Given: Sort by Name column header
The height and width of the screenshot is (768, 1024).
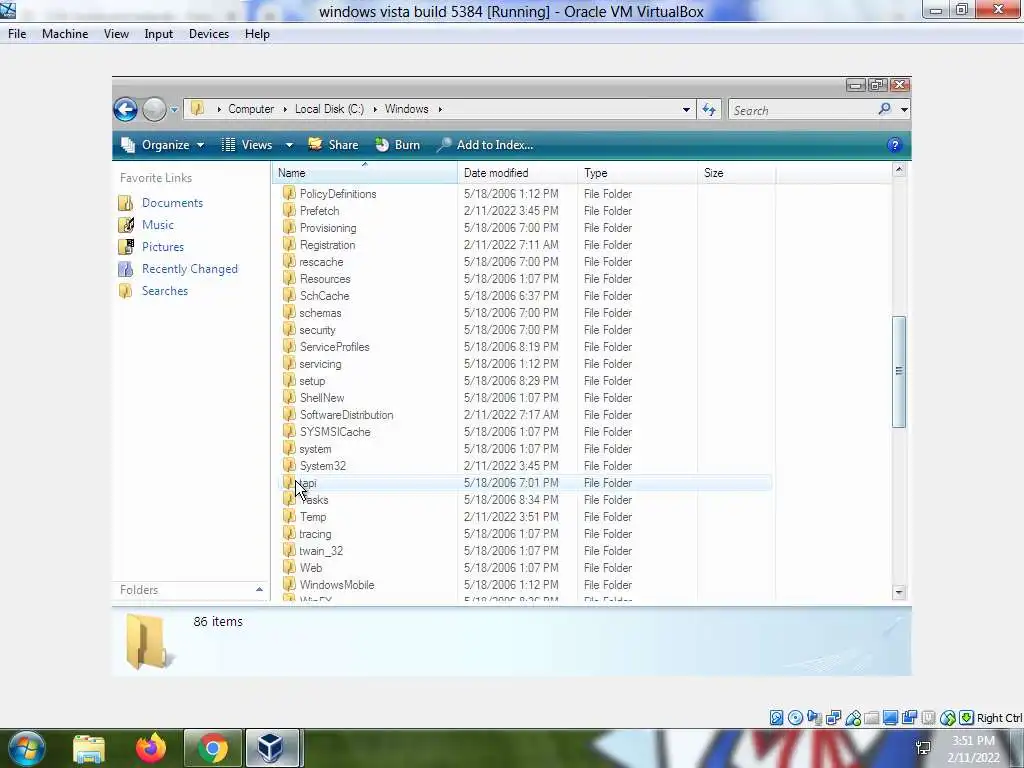Looking at the screenshot, I should (364, 173).
